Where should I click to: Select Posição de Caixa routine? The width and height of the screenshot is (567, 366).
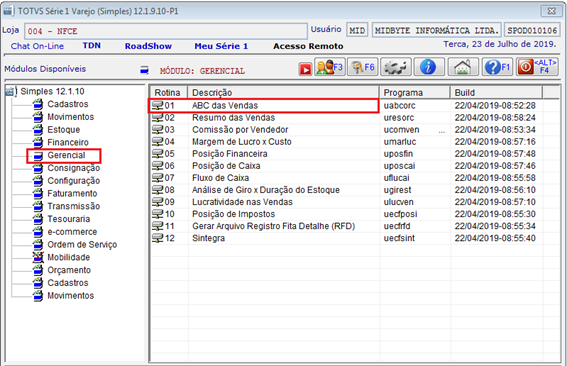(x=226, y=166)
